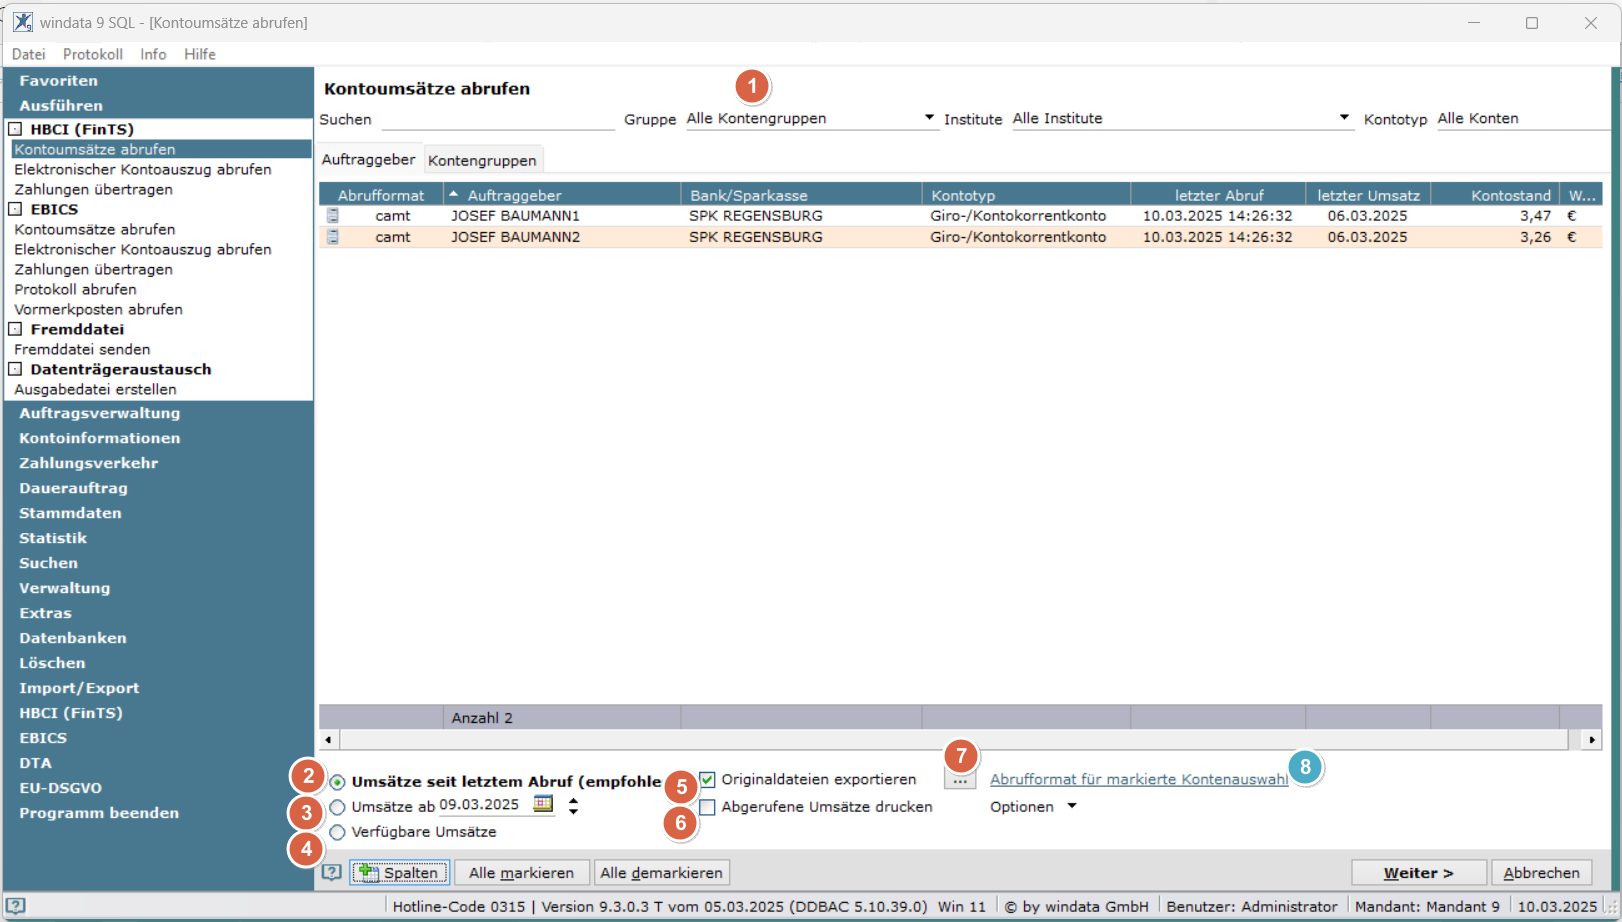Click the camt document icon for JOSEF BAUMANN1
This screenshot has height=922, width=1622.
pyautogui.click(x=333, y=216)
